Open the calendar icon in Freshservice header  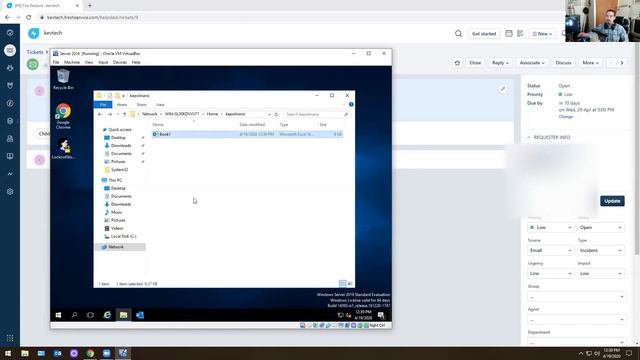[x=509, y=33]
